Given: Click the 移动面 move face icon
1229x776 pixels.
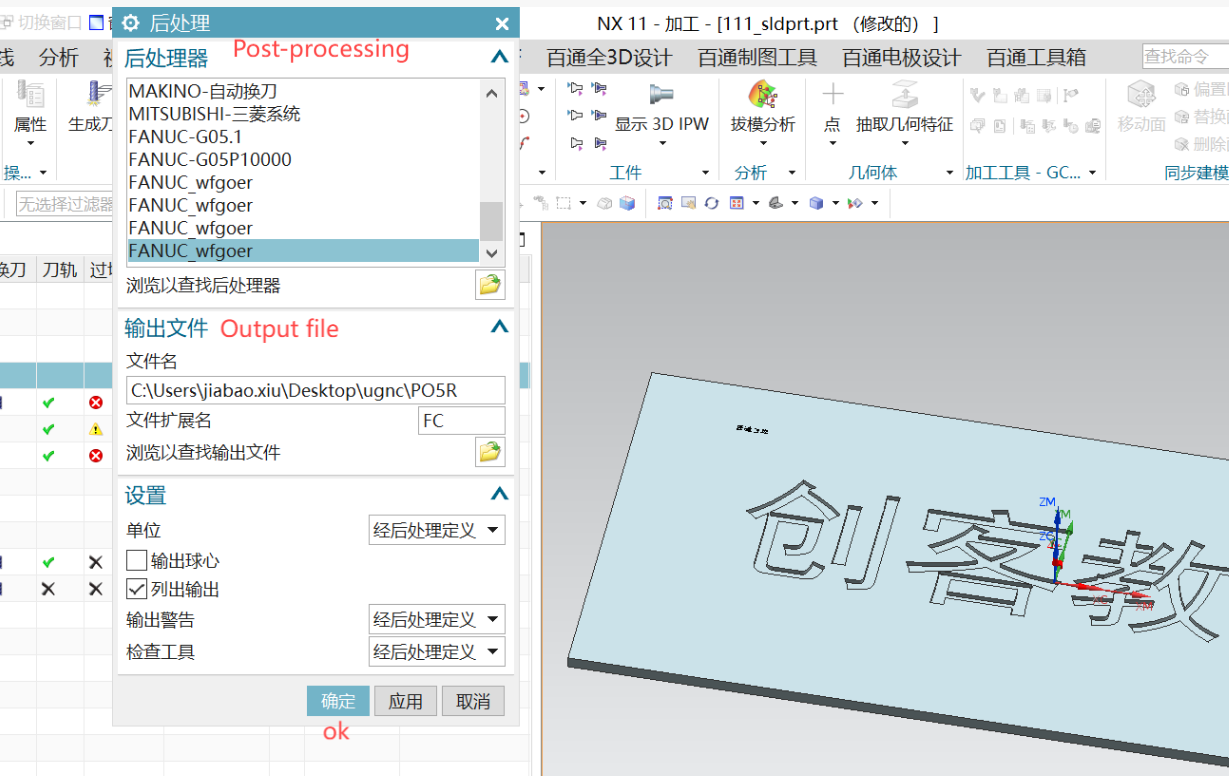Looking at the screenshot, I should pyautogui.click(x=1141, y=95).
